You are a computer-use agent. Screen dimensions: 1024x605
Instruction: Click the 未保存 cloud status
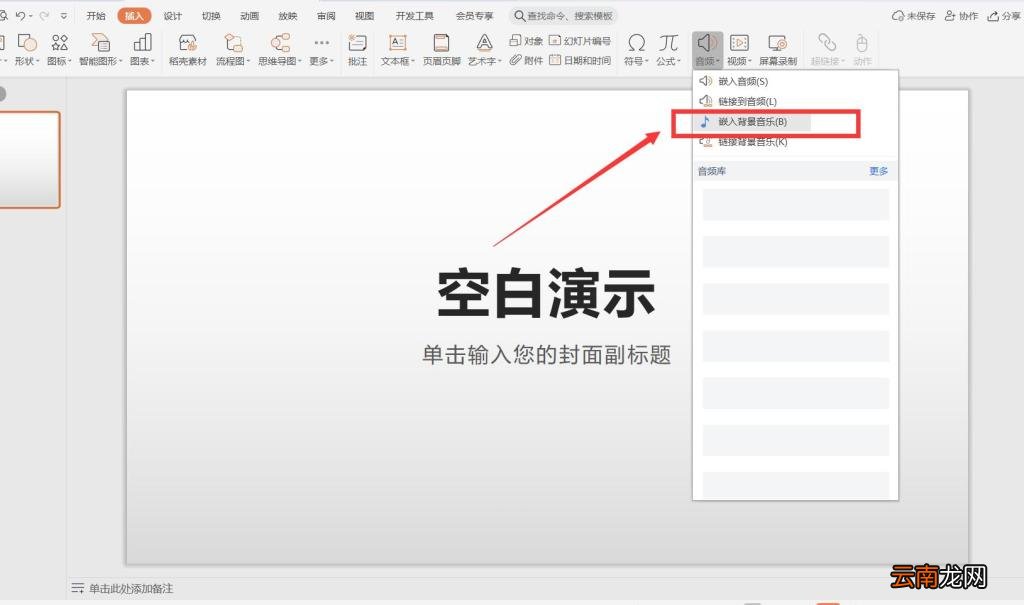click(x=914, y=16)
